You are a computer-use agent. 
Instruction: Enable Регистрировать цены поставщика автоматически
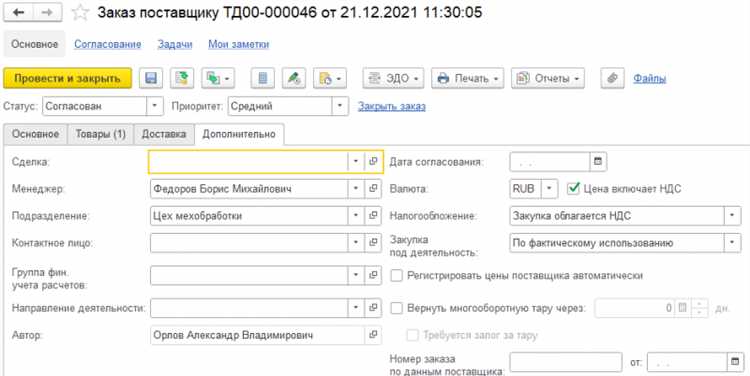397,276
